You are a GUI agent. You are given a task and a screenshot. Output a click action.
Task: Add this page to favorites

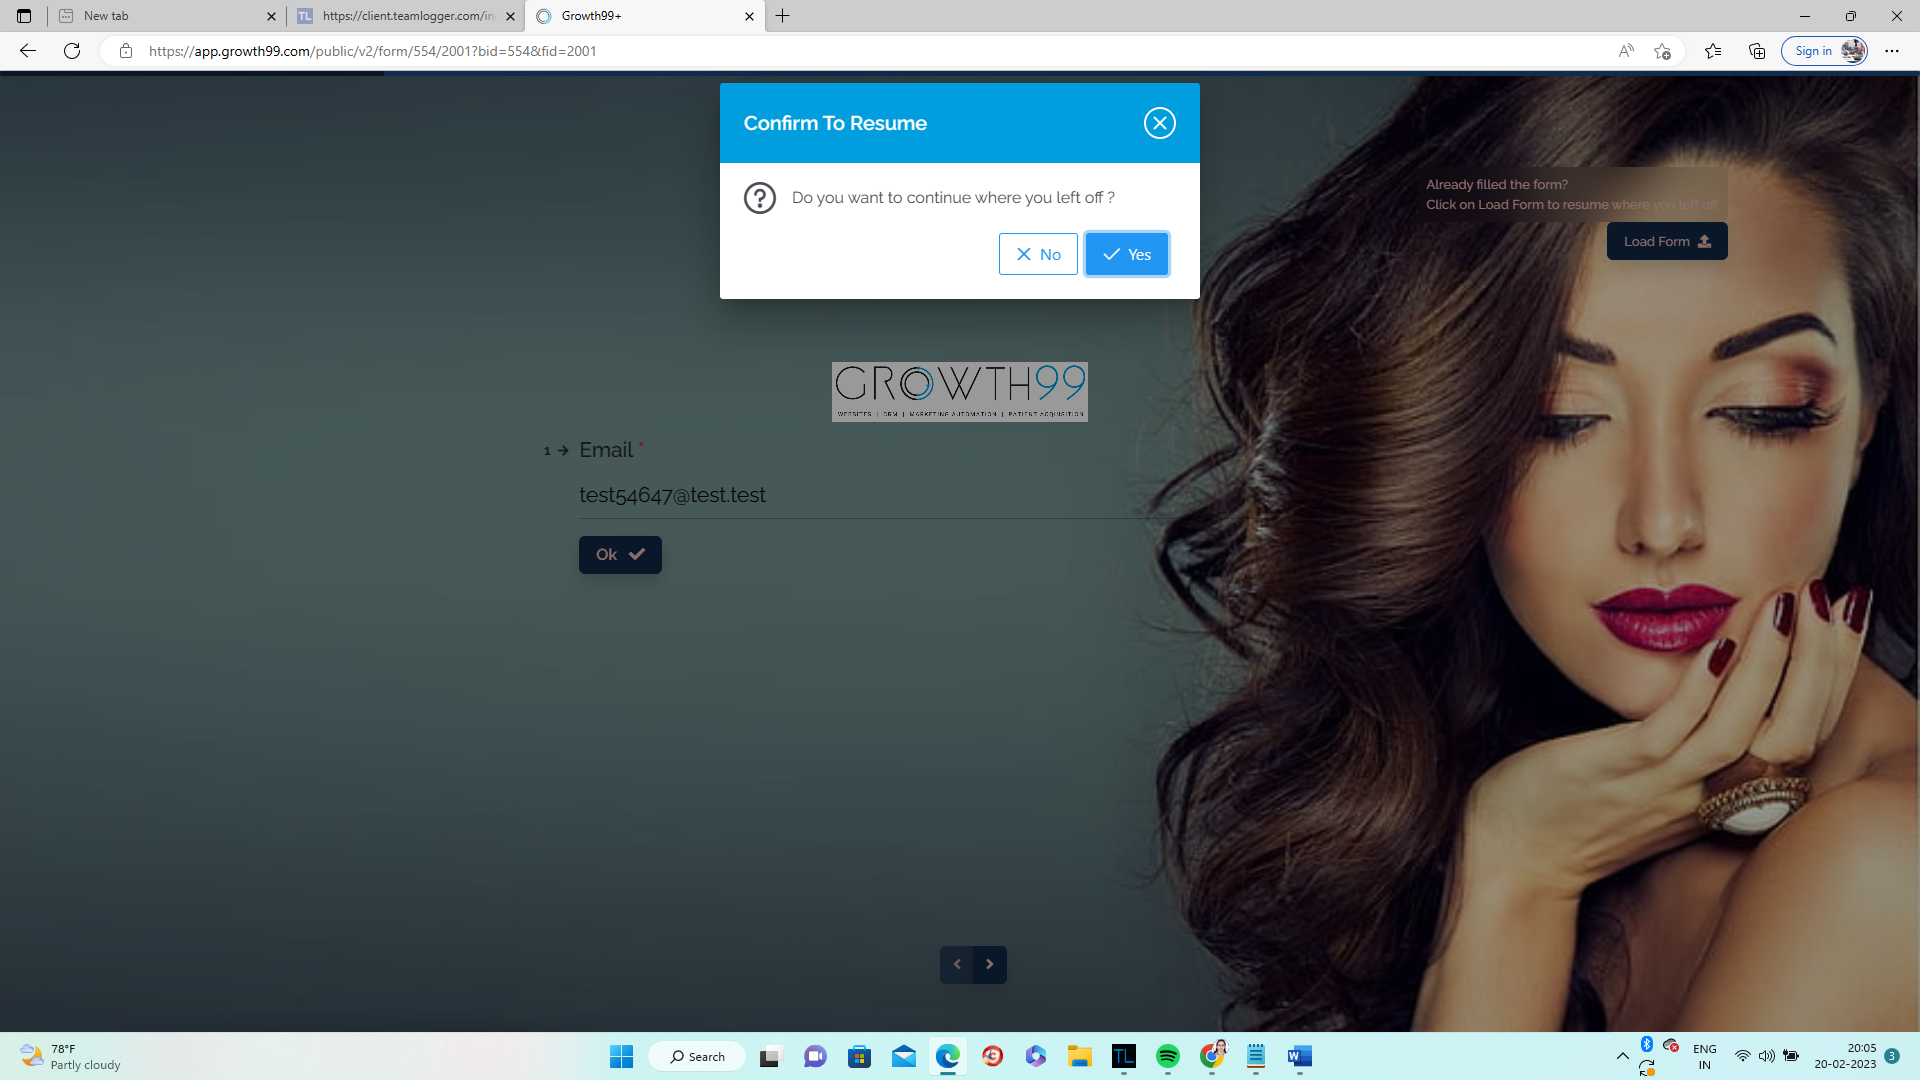coord(1662,51)
